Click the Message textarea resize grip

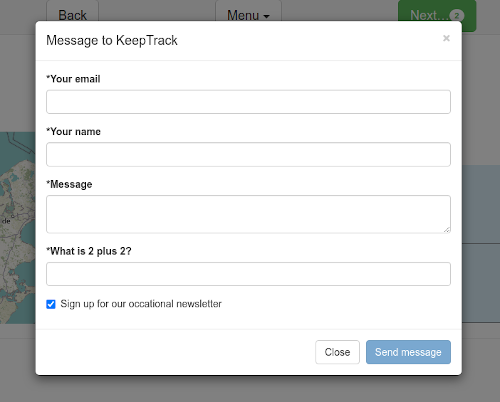[x=447, y=229]
